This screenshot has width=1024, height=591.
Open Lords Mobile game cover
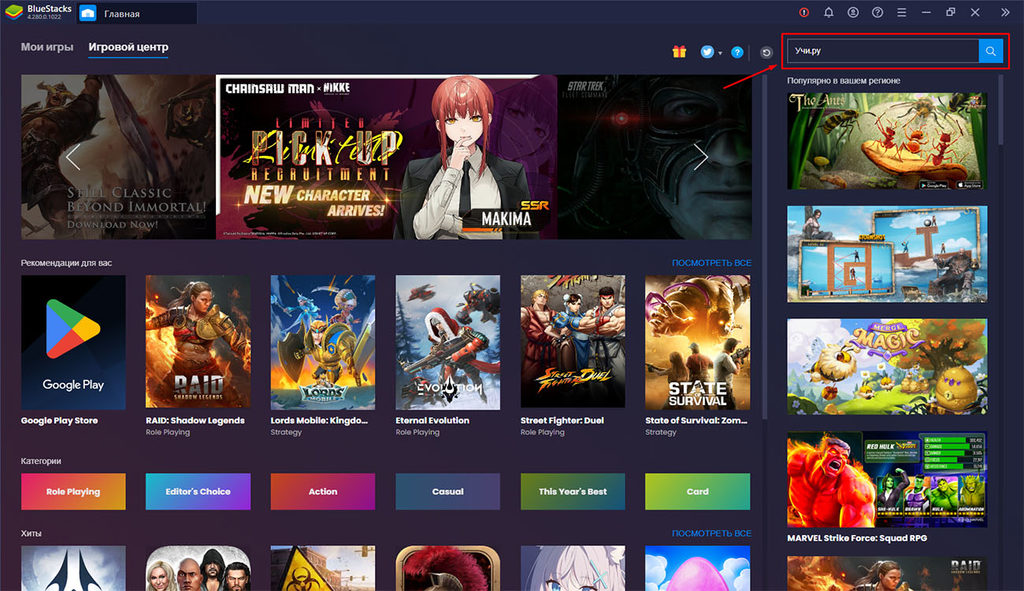pos(323,342)
